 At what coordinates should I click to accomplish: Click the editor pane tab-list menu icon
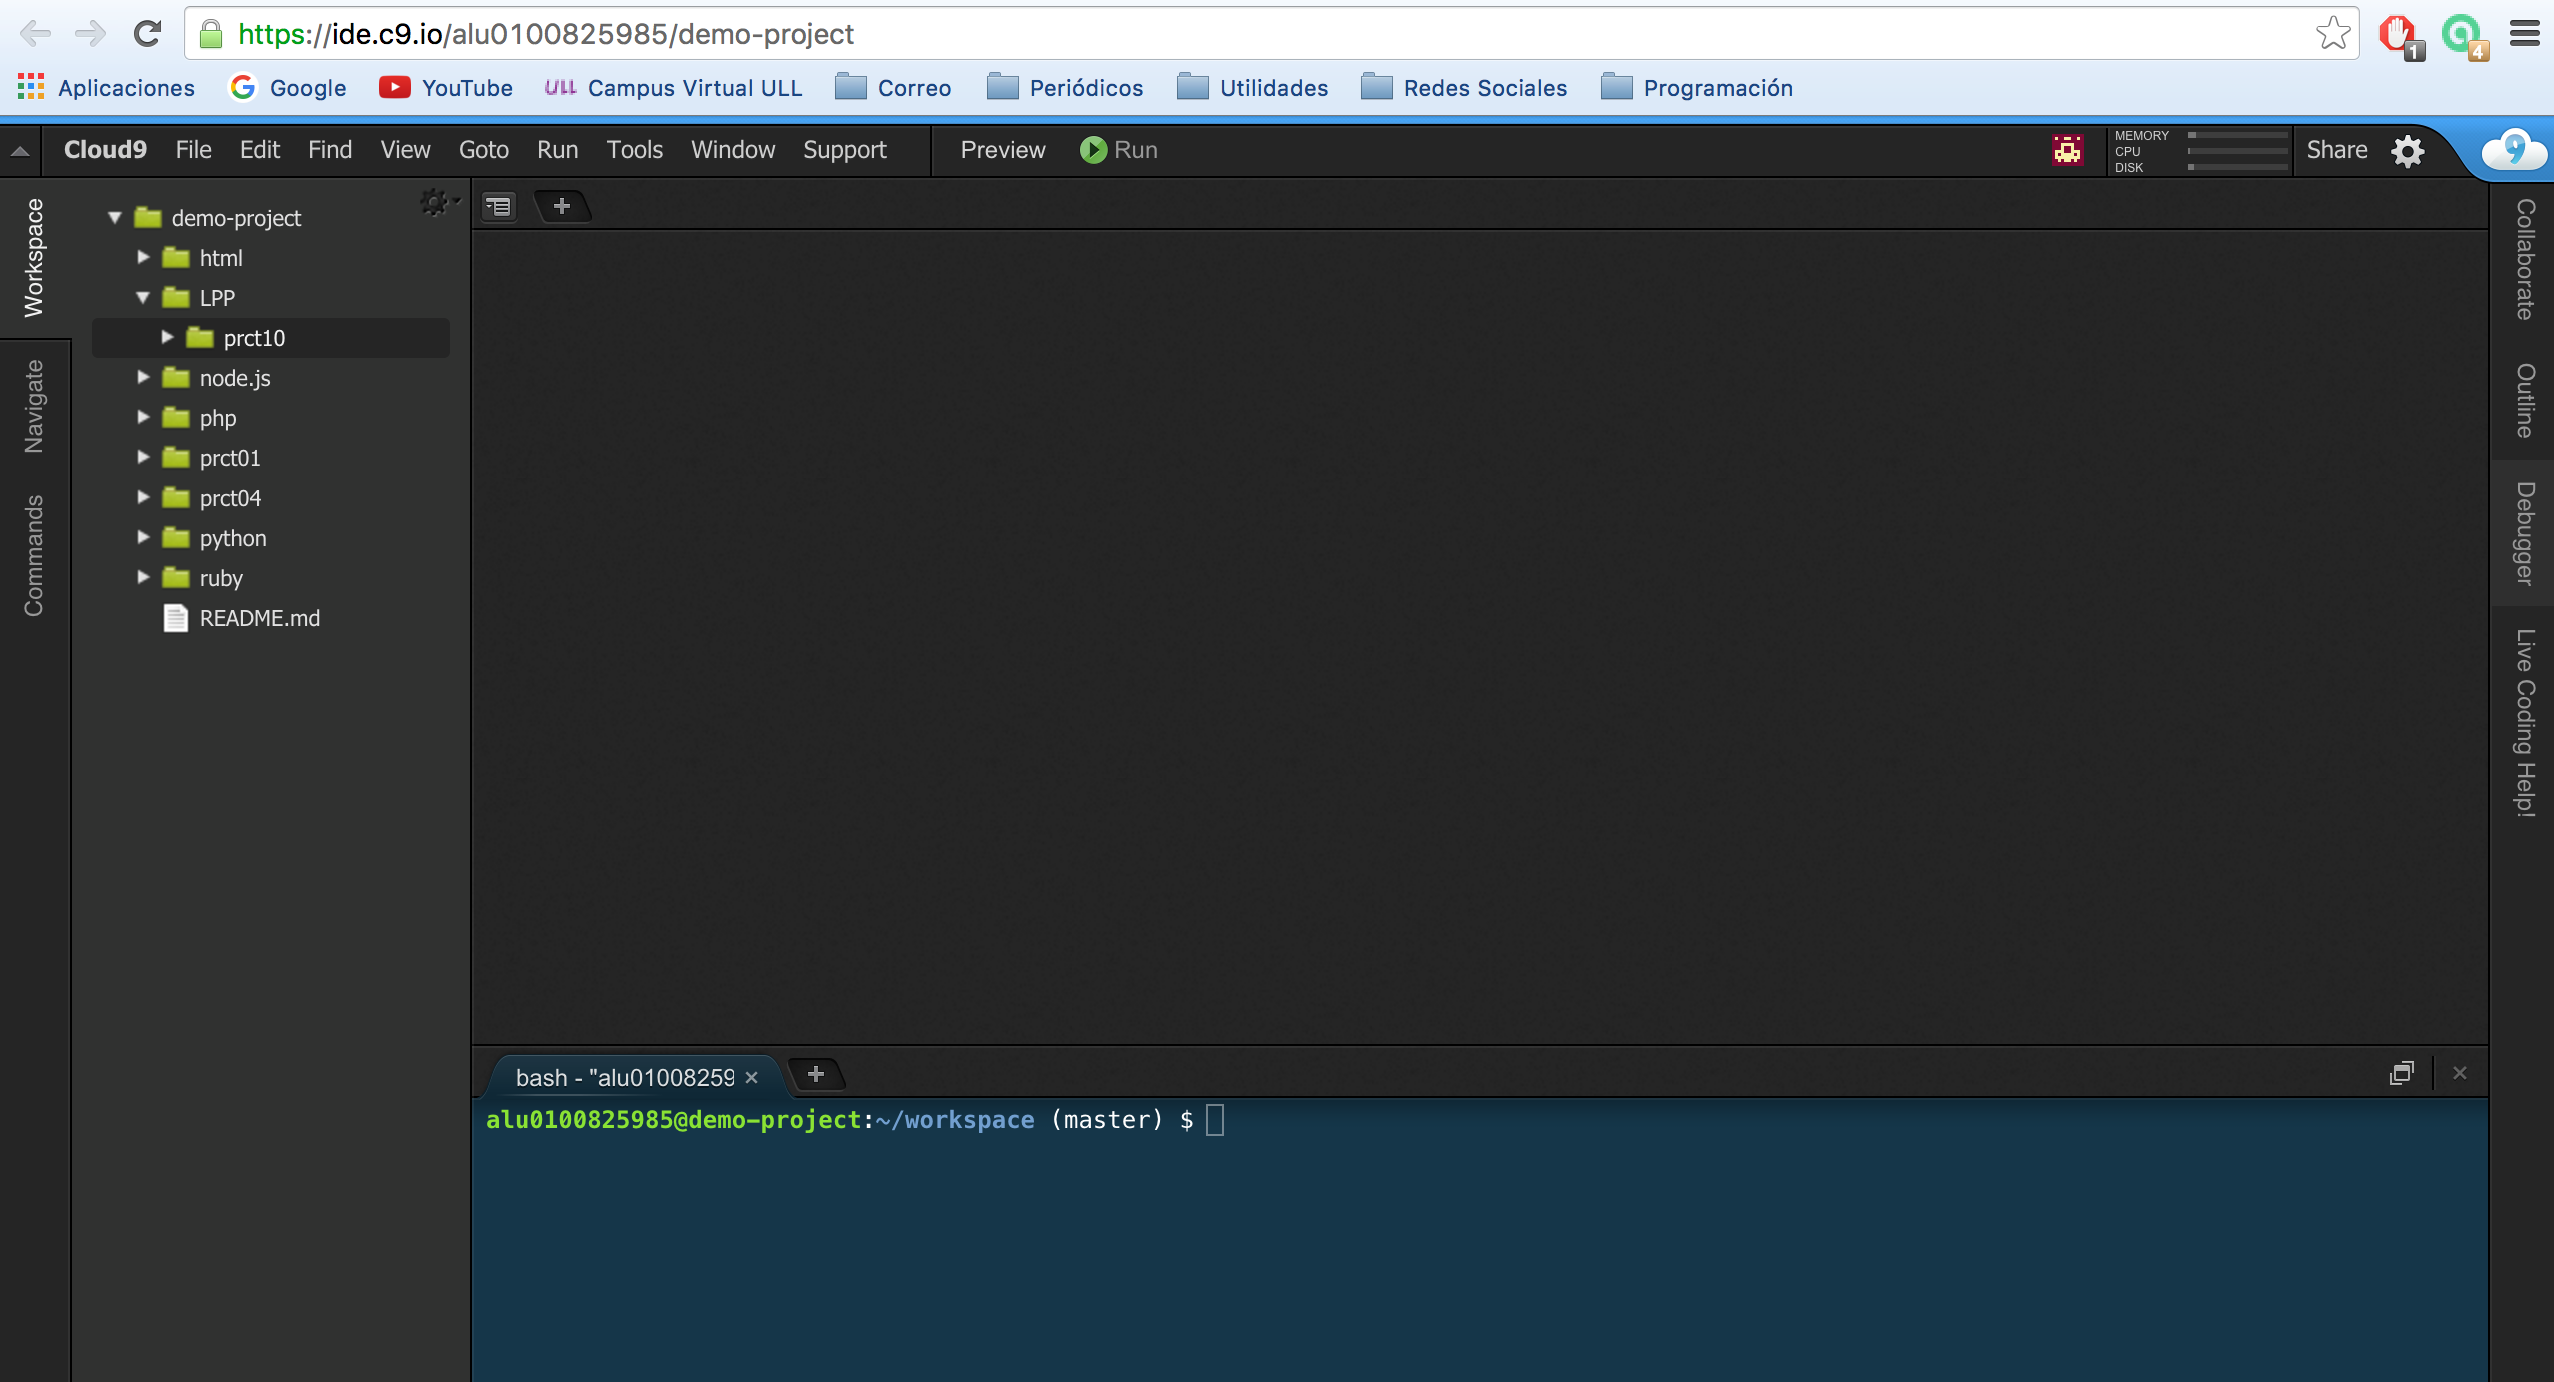coord(498,206)
